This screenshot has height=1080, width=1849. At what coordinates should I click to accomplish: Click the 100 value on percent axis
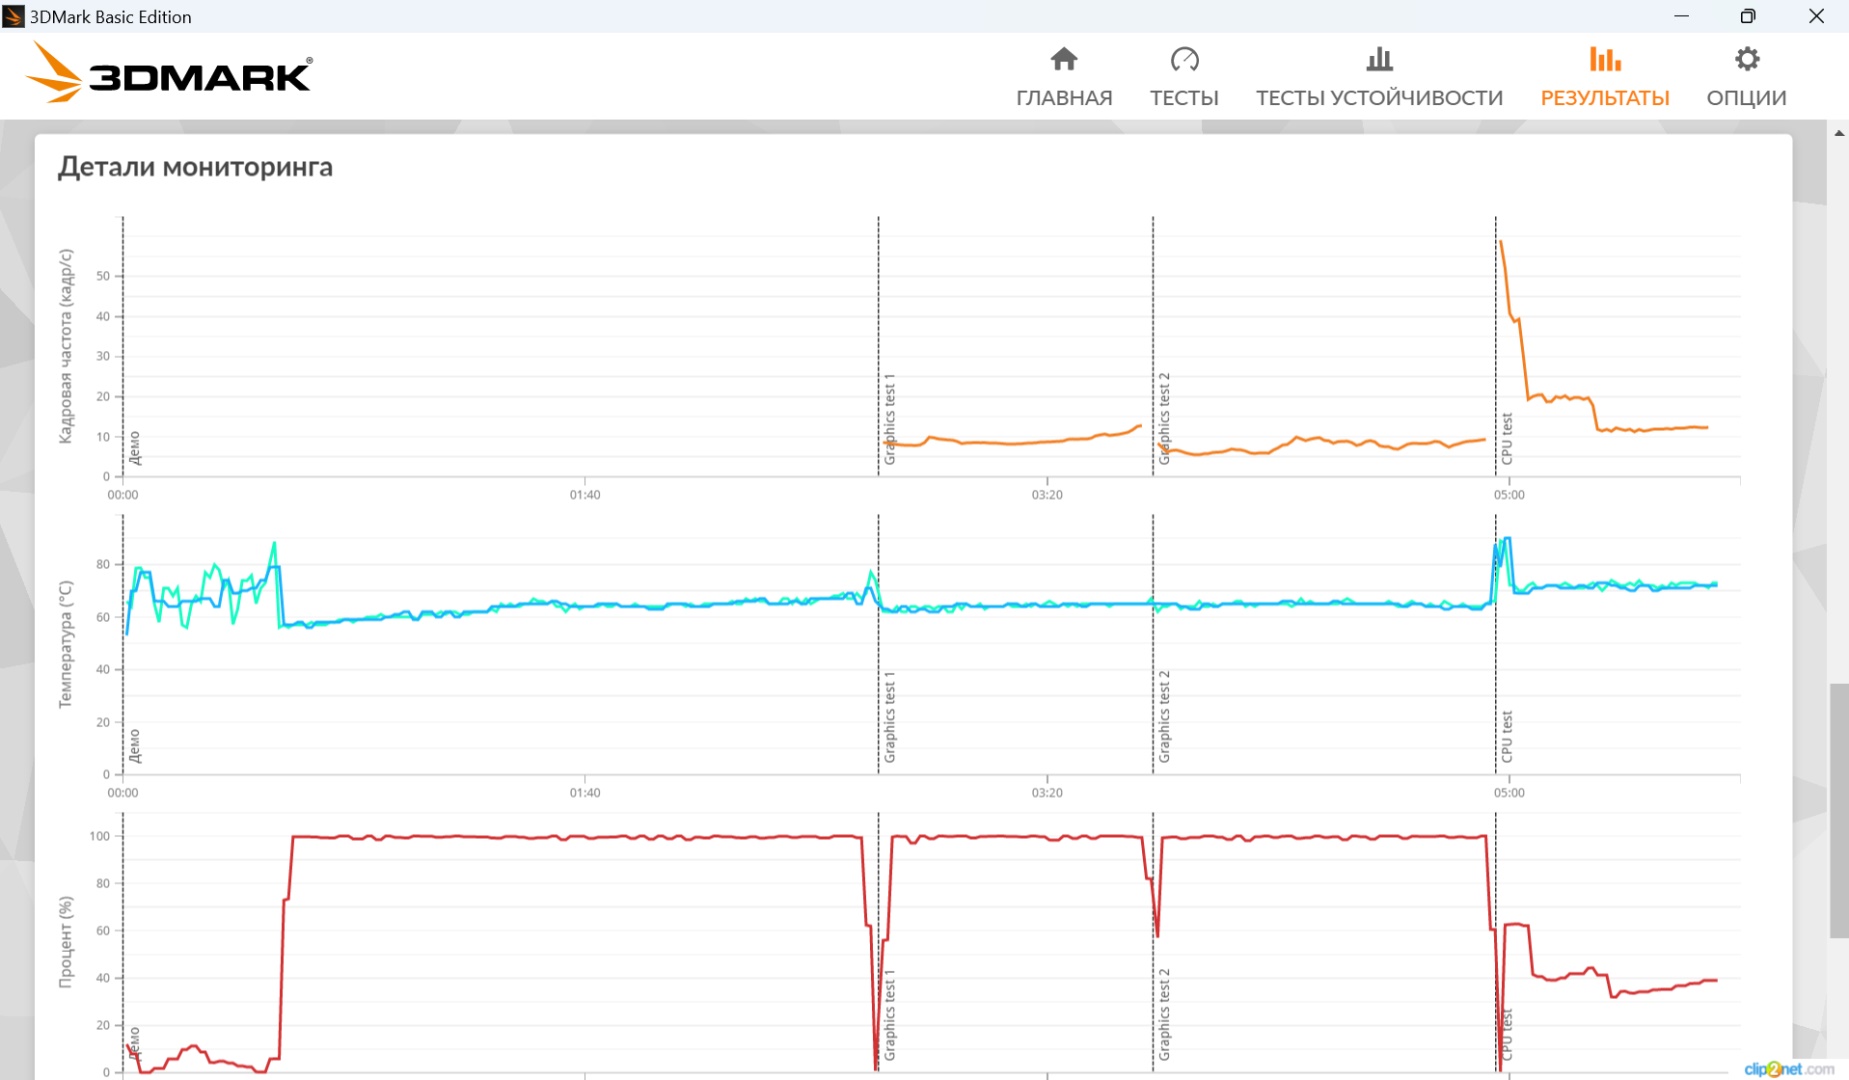tap(100, 836)
